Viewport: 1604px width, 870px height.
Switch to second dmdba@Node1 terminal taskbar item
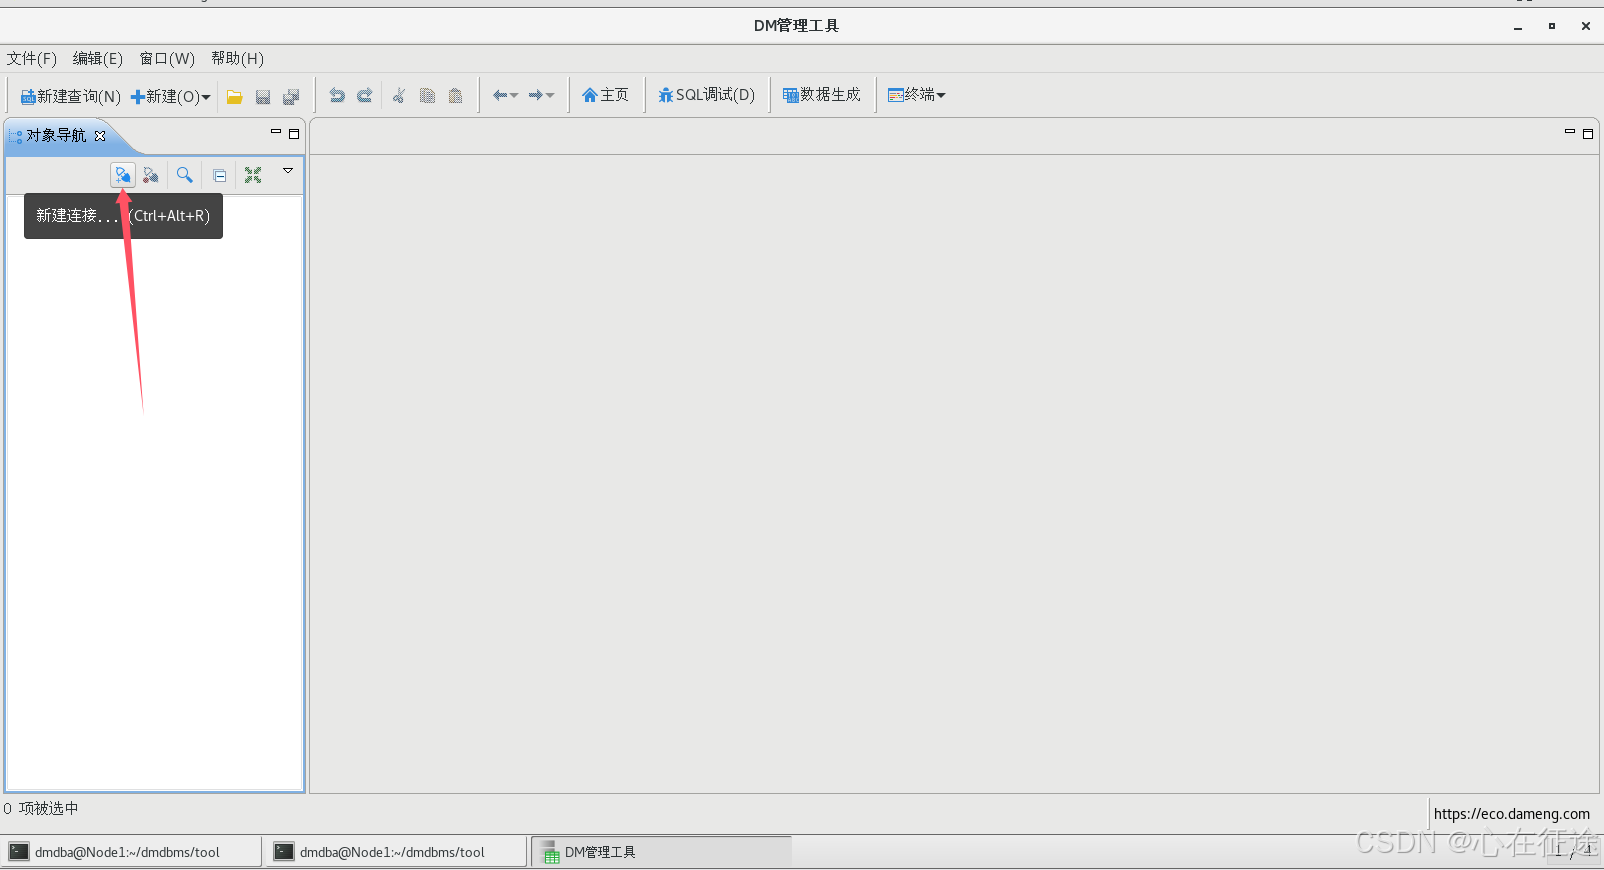pyautogui.click(x=396, y=852)
